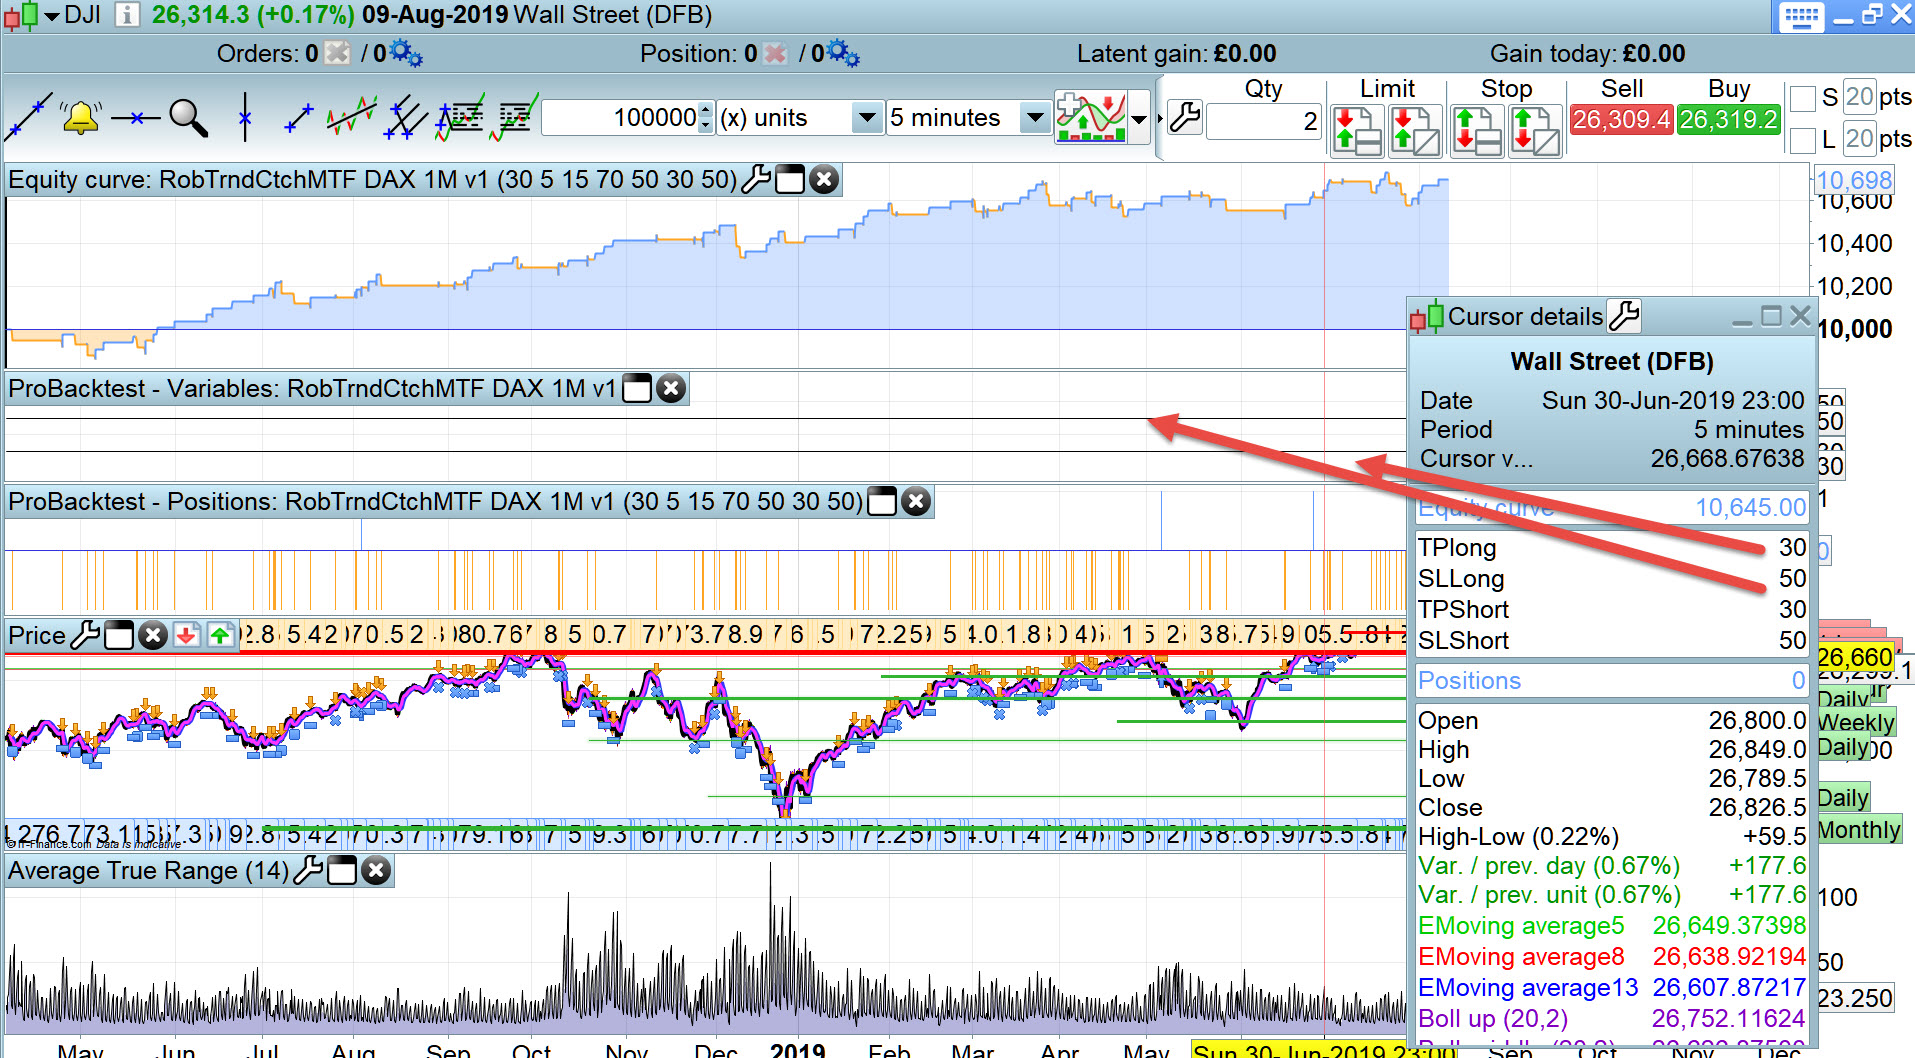This screenshot has height=1058, width=1915.
Task: Select the trend line drawing tool
Action: point(28,118)
